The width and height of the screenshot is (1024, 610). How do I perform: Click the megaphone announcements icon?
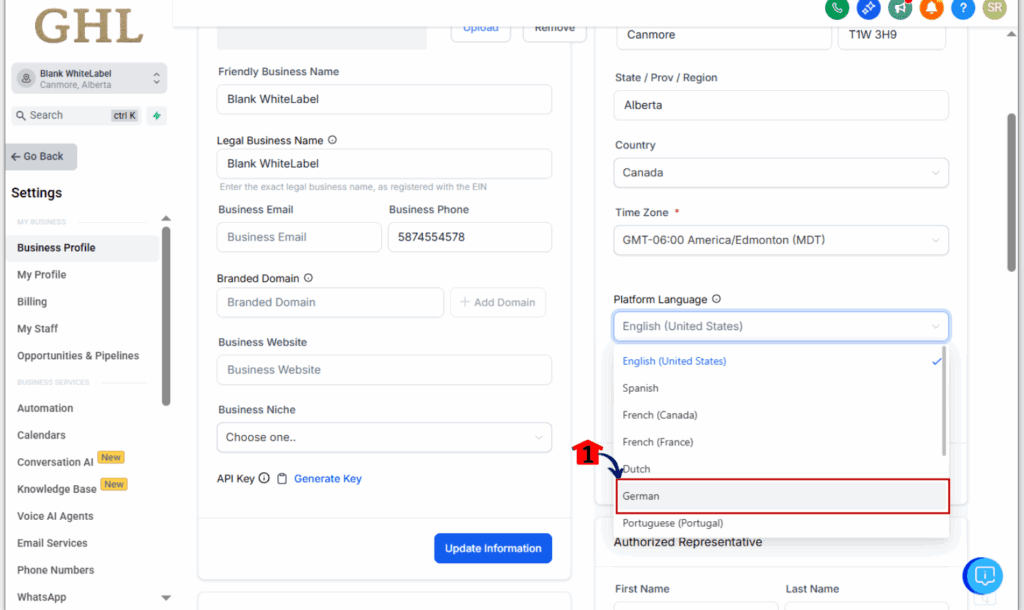click(x=900, y=8)
